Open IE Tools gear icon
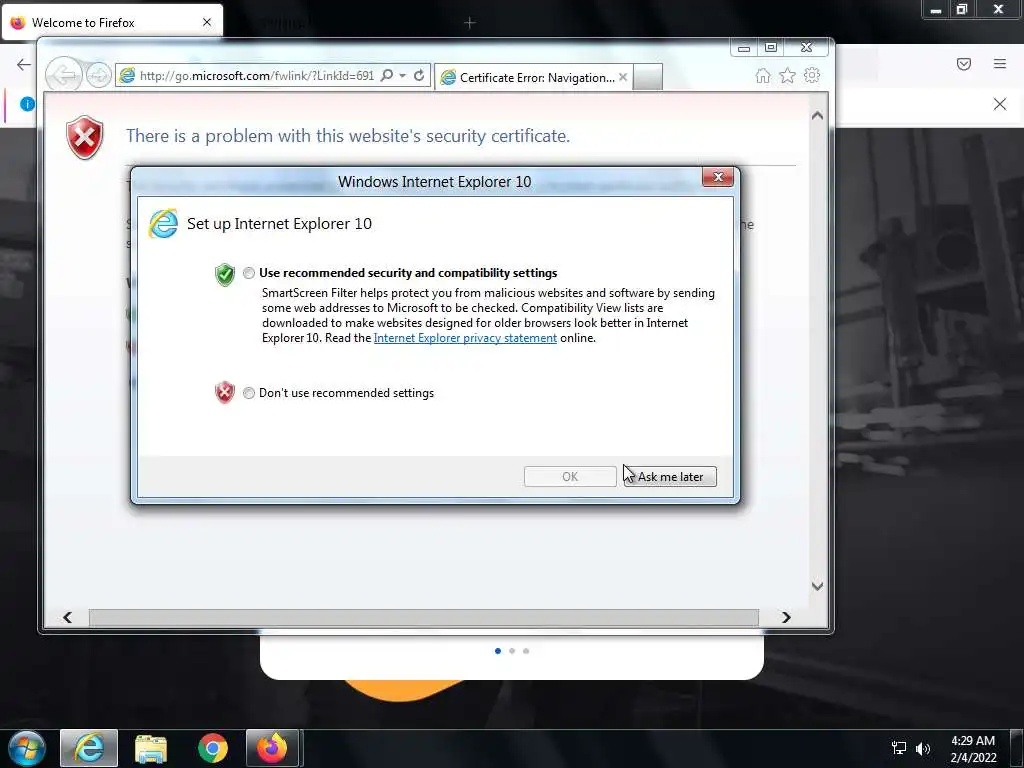Screen dimensions: 1024x768 (x=812, y=75)
